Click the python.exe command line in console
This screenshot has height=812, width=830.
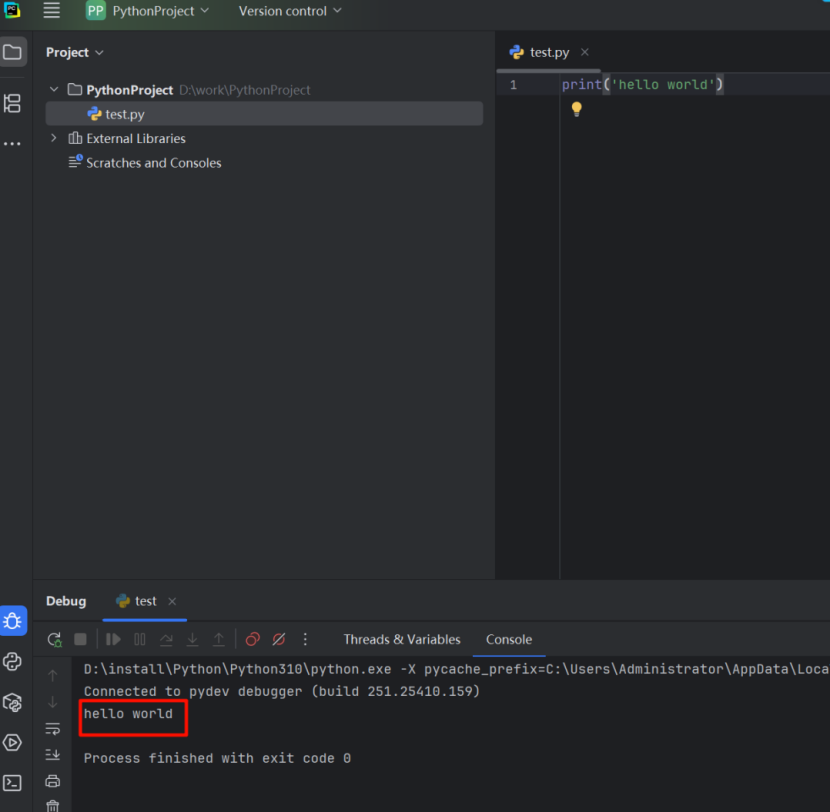point(456,669)
